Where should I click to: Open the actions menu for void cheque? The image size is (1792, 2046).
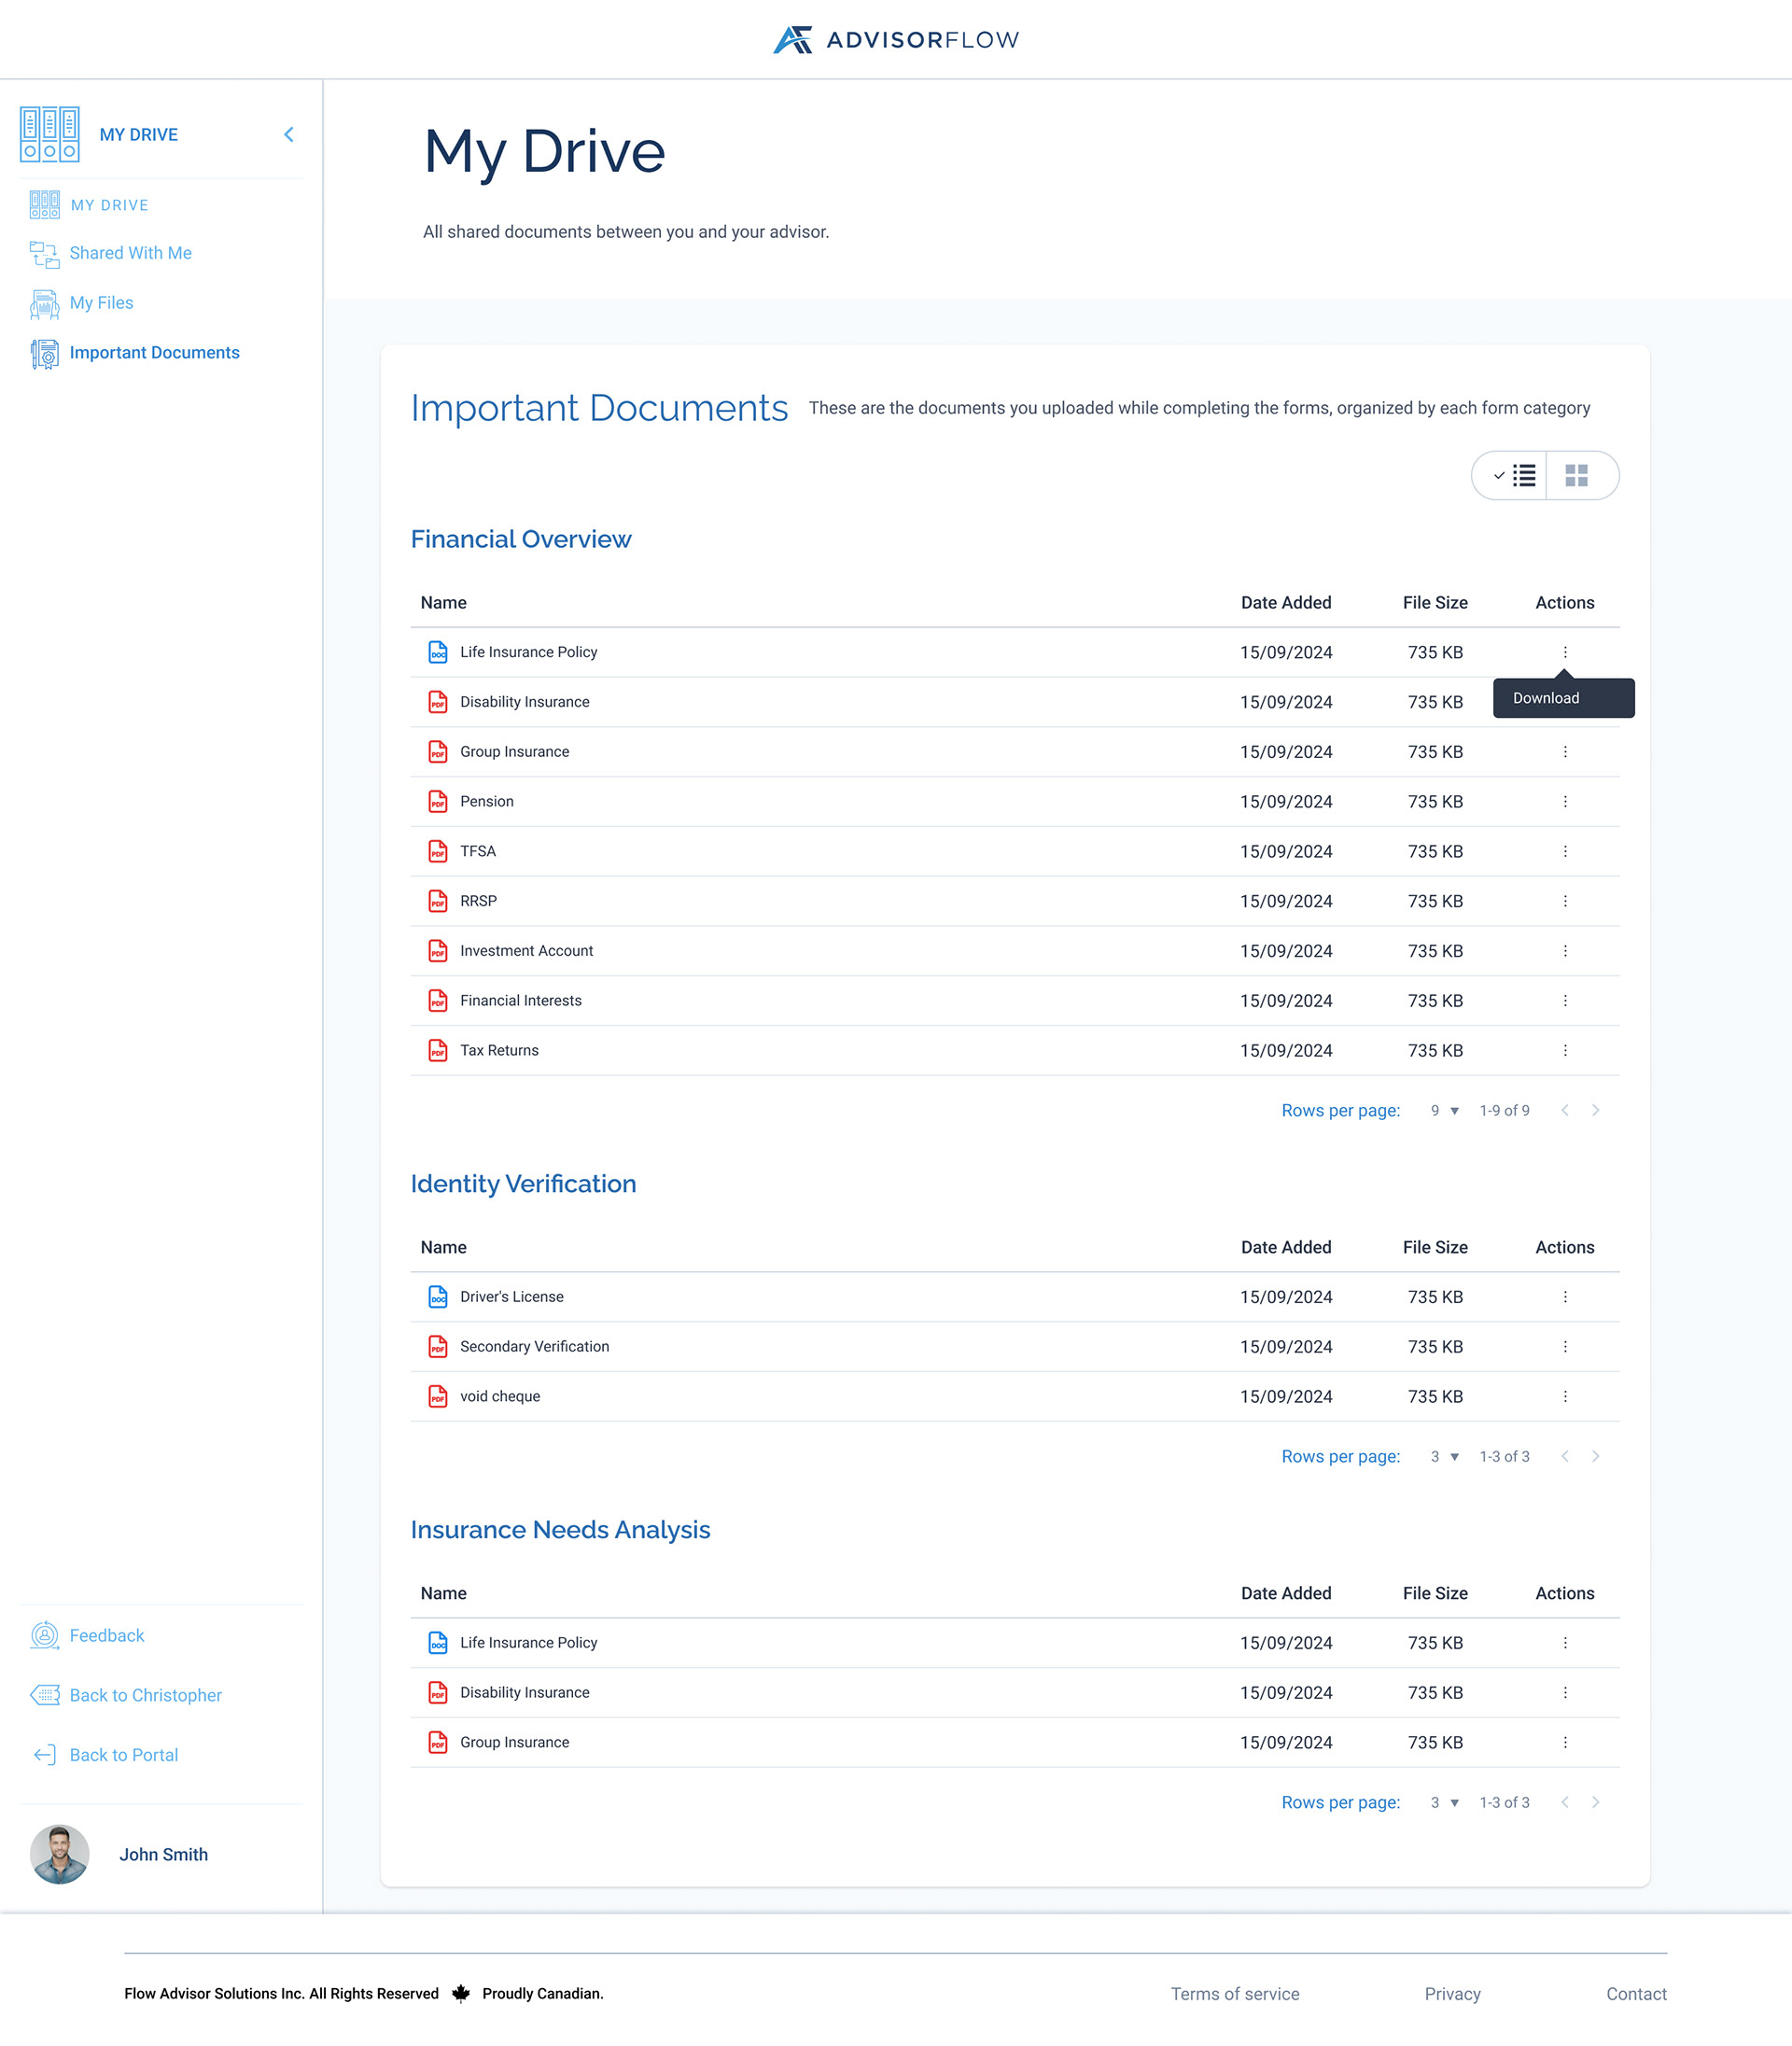[1564, 1396]
